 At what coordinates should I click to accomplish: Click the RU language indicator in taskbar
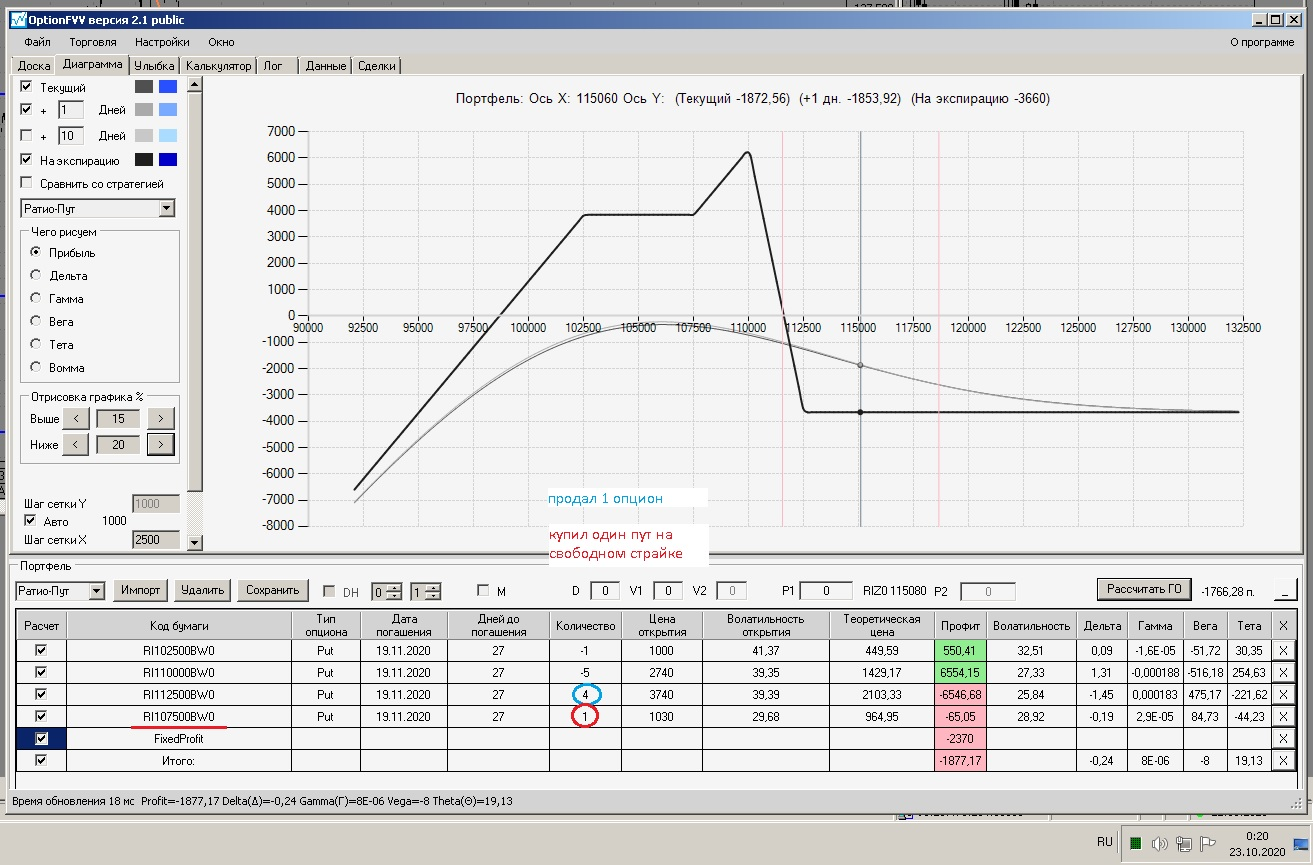pos(1104,842)
